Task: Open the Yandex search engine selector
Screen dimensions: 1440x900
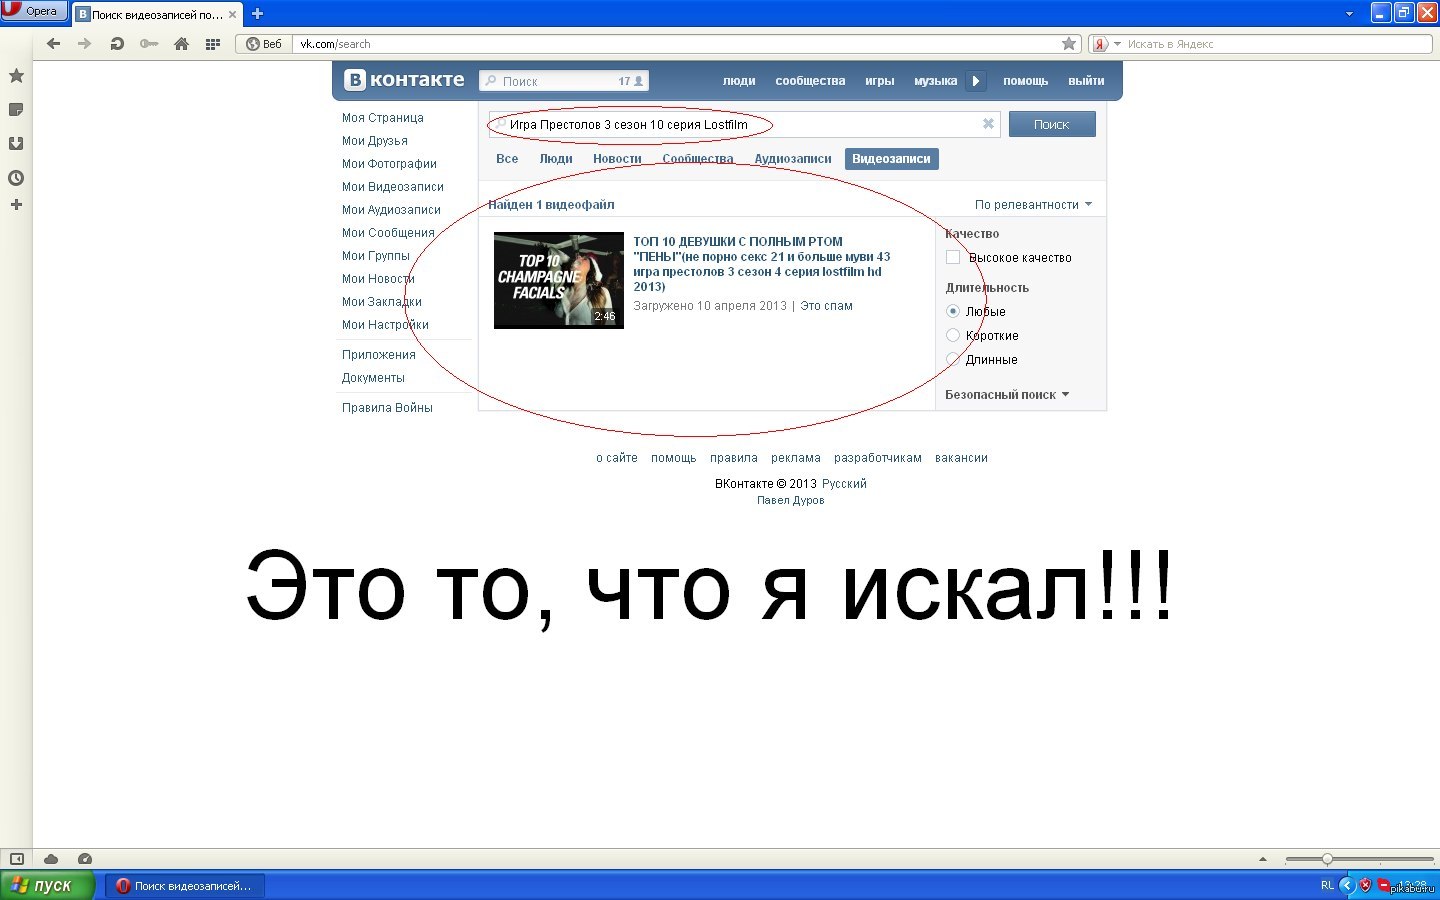Action: tap(1106, 44)
